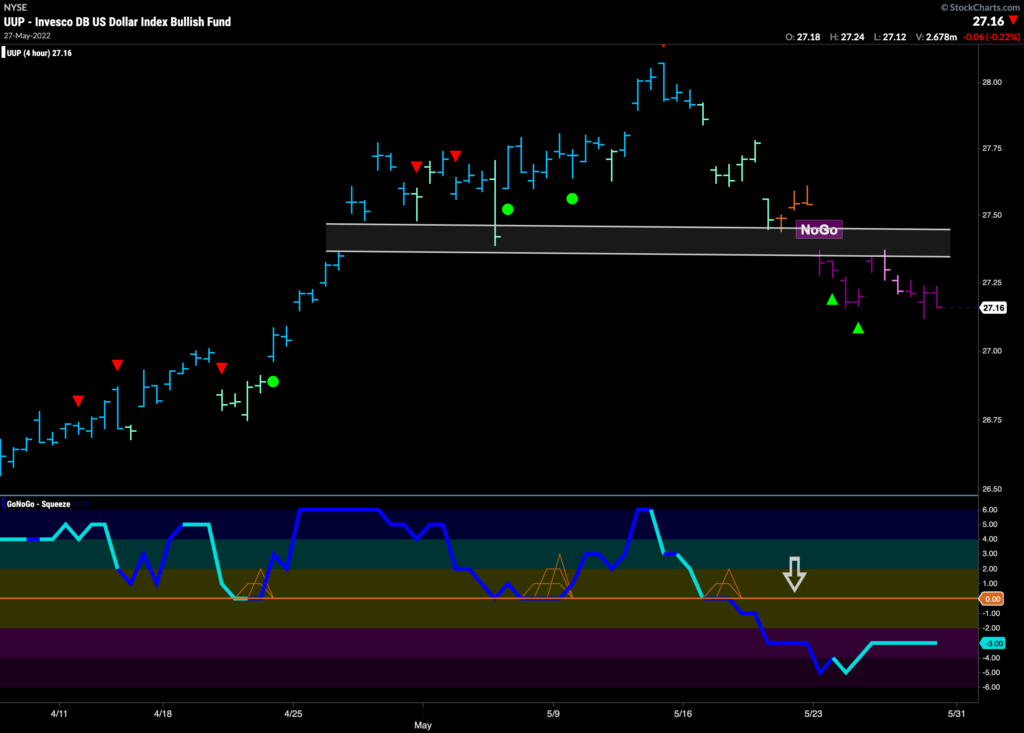Click the 5/9 date axis label
The height and width of the screenshot is (733, 1024).
click(553, 713)
